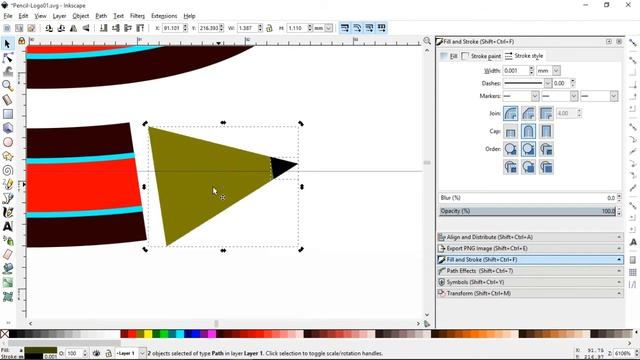This screenshot has width=640, height=360.
Task: Select the Rectangle tool
Action: (x=7, y=114)
